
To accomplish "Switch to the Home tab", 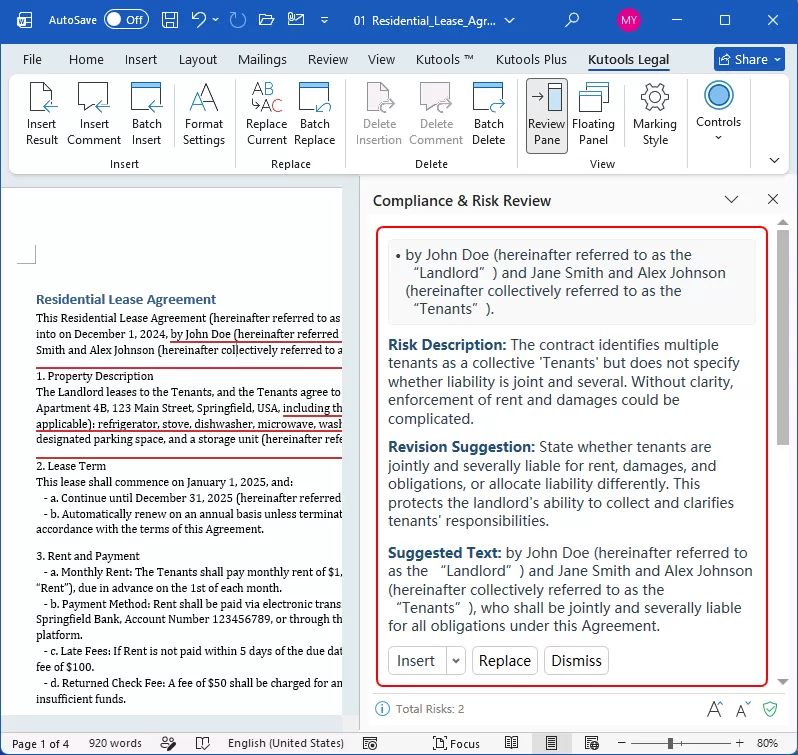I will [86, 60].
